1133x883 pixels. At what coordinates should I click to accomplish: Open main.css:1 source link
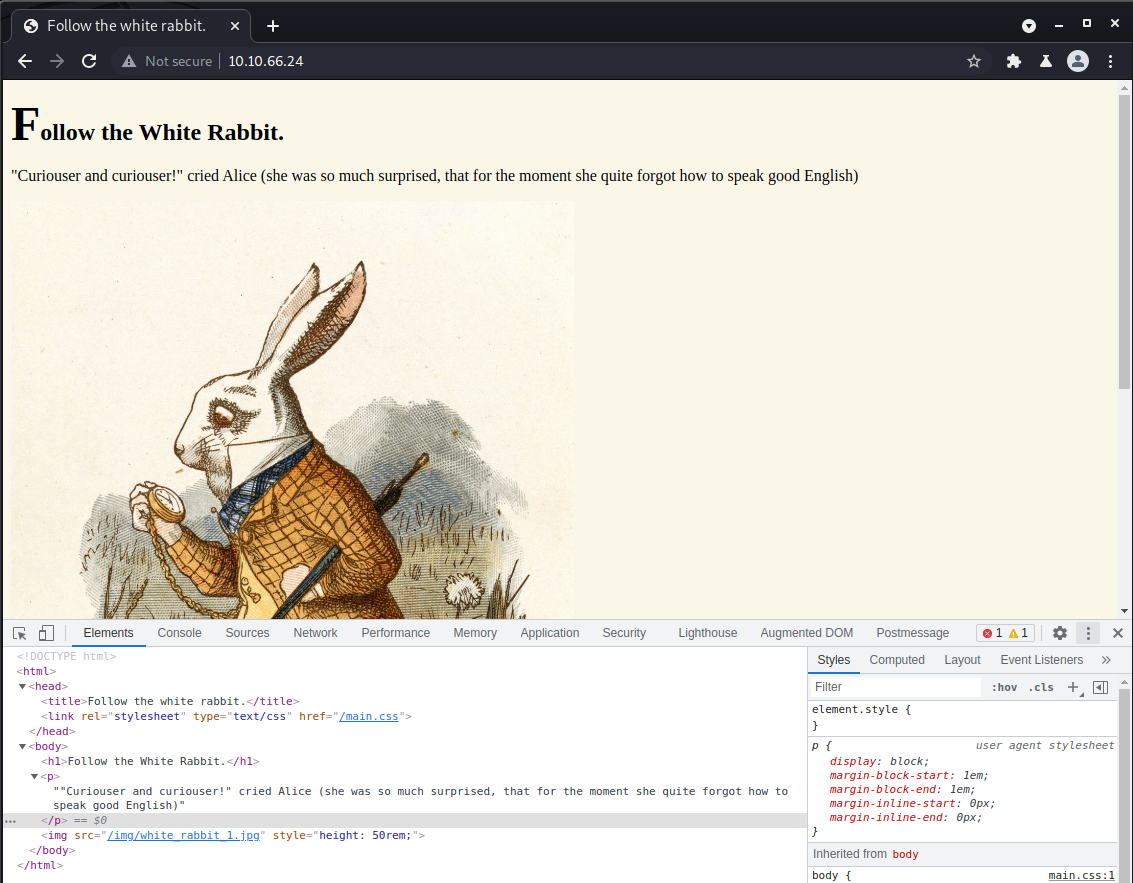1081,876
